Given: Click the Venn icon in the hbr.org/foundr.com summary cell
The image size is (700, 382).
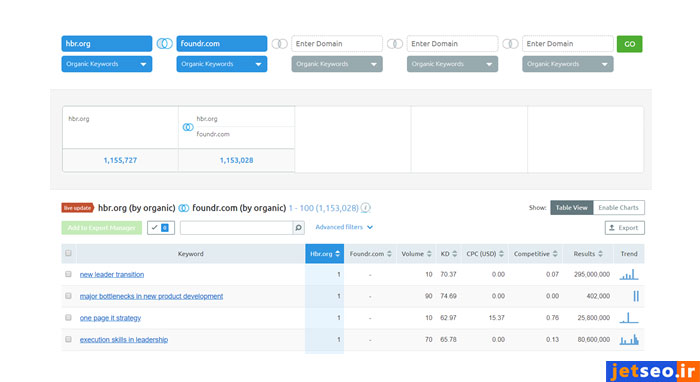Looking at the screenshot, I should 188,127.
